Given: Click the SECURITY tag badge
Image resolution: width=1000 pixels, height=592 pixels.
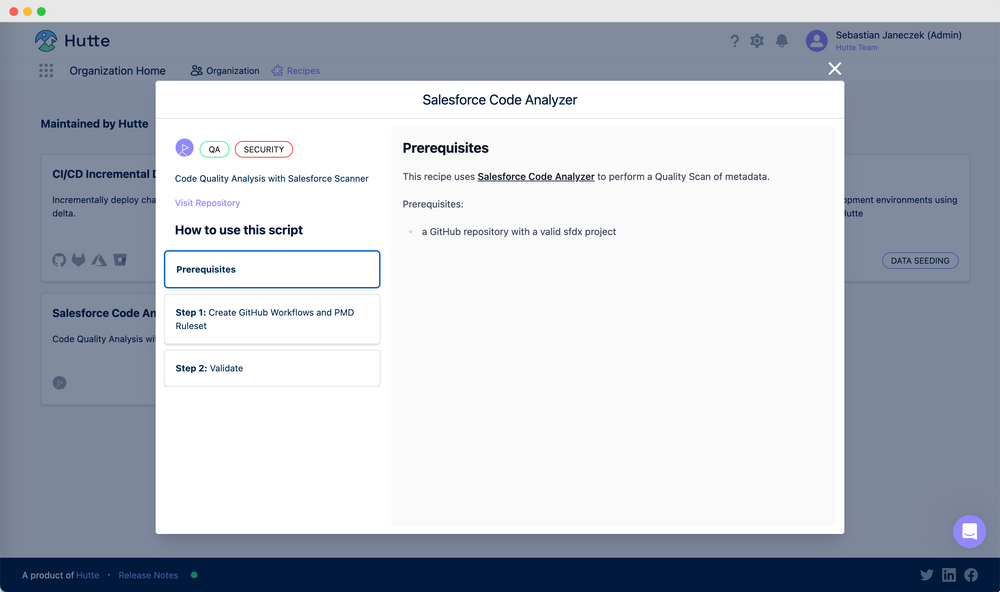Looking at the screenshot, I should pyautogui.click(x=263, y=147).
